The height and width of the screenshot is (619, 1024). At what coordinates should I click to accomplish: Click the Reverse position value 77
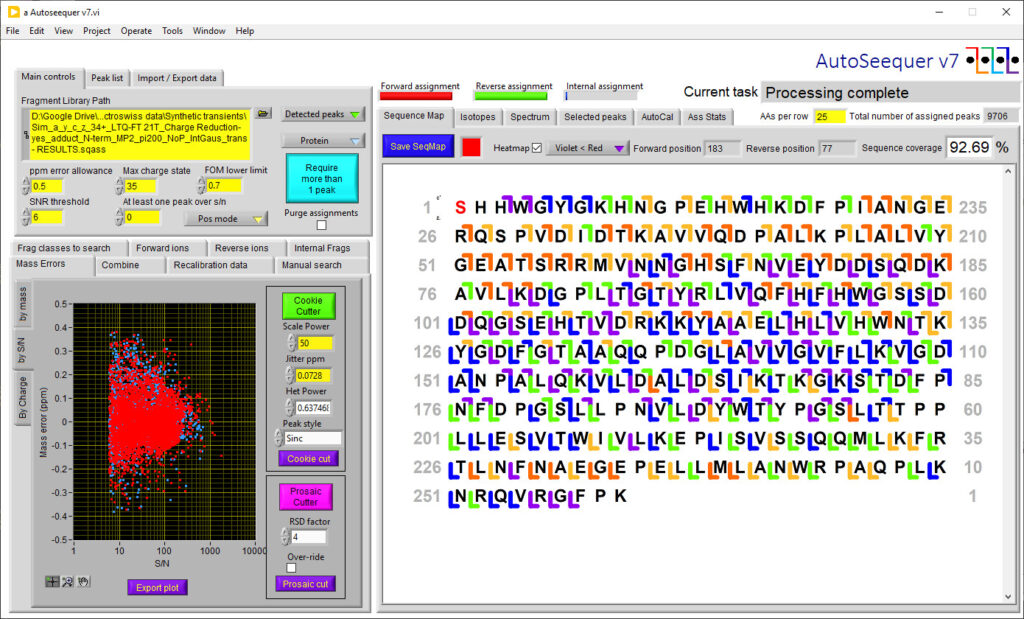point(837,148)
